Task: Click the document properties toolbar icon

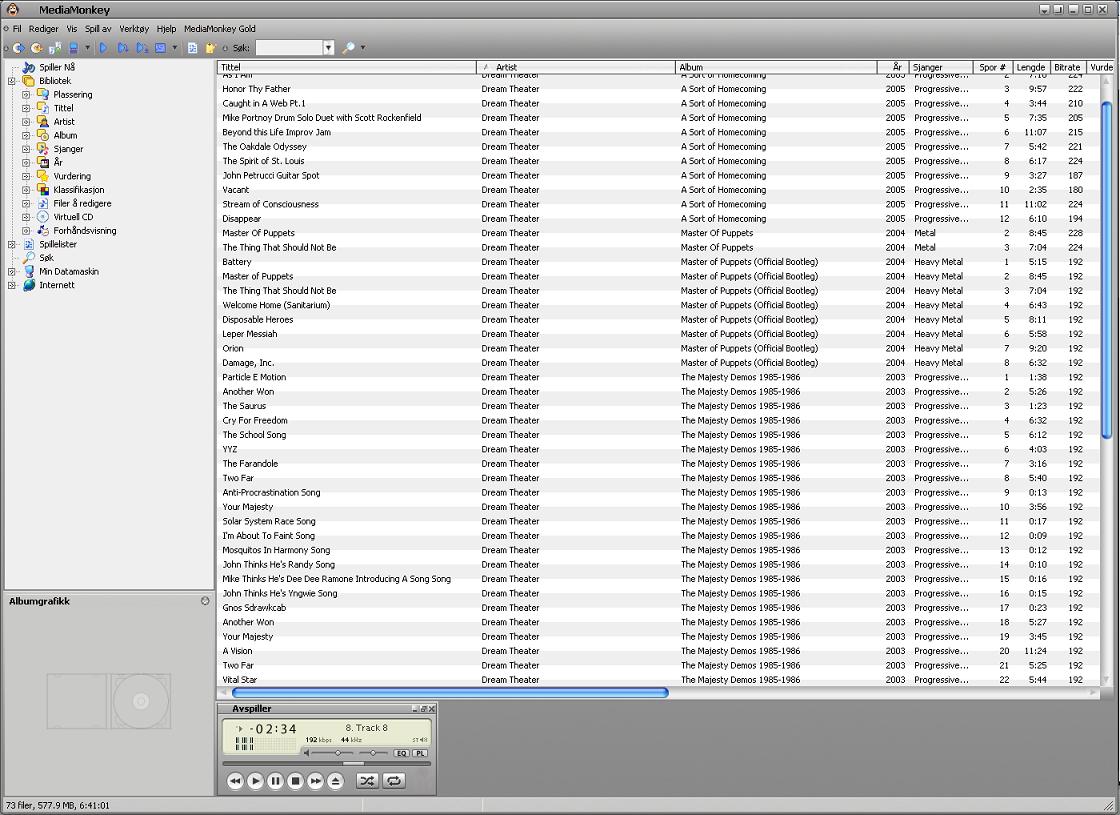Action: tap(192, 48)
